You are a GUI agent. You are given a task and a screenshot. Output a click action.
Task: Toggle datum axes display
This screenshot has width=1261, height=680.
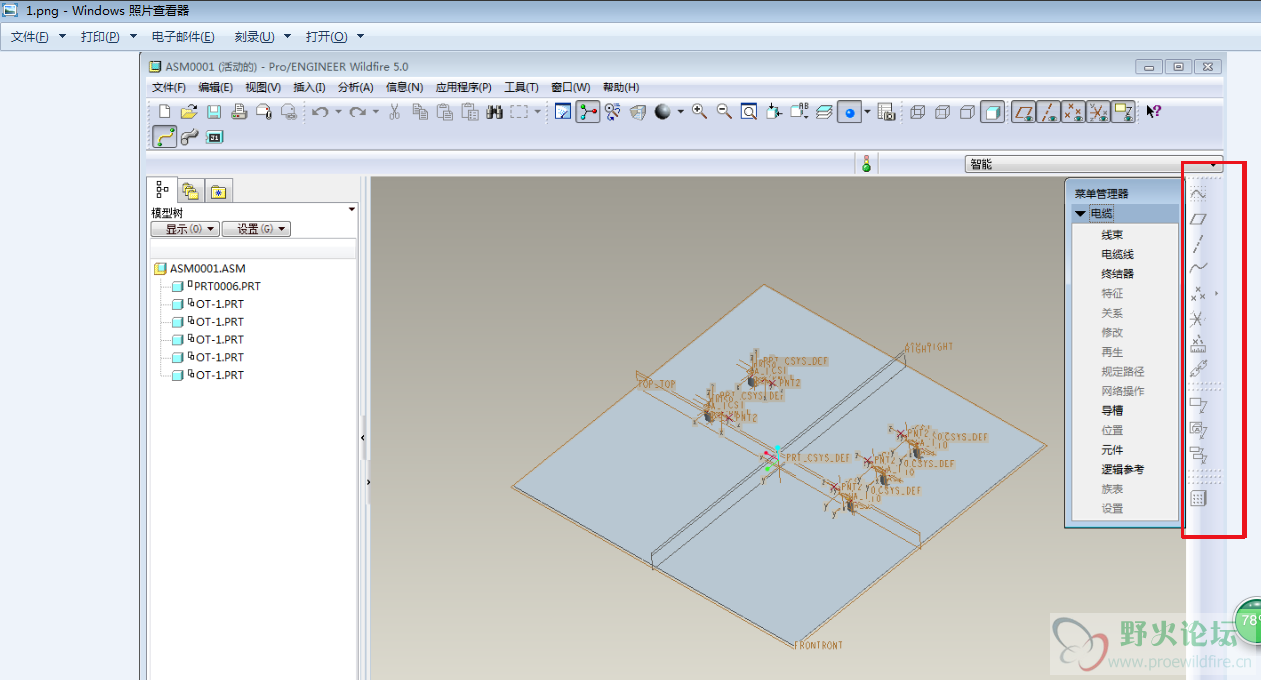[x=1049, y=112]
